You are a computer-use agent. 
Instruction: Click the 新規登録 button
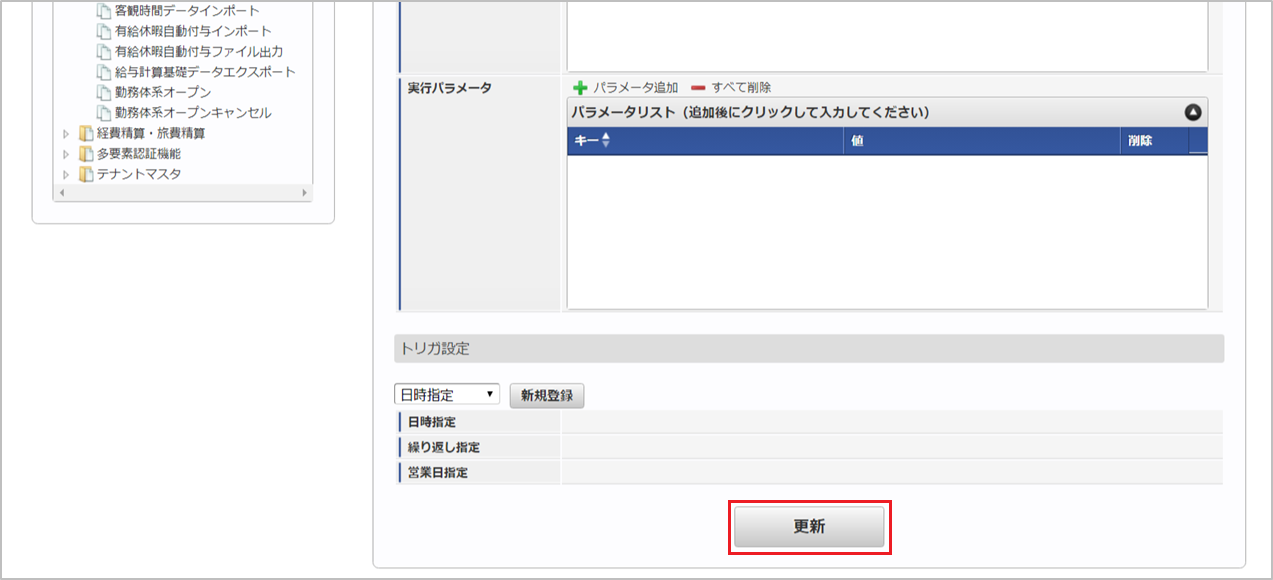point(547,395)
